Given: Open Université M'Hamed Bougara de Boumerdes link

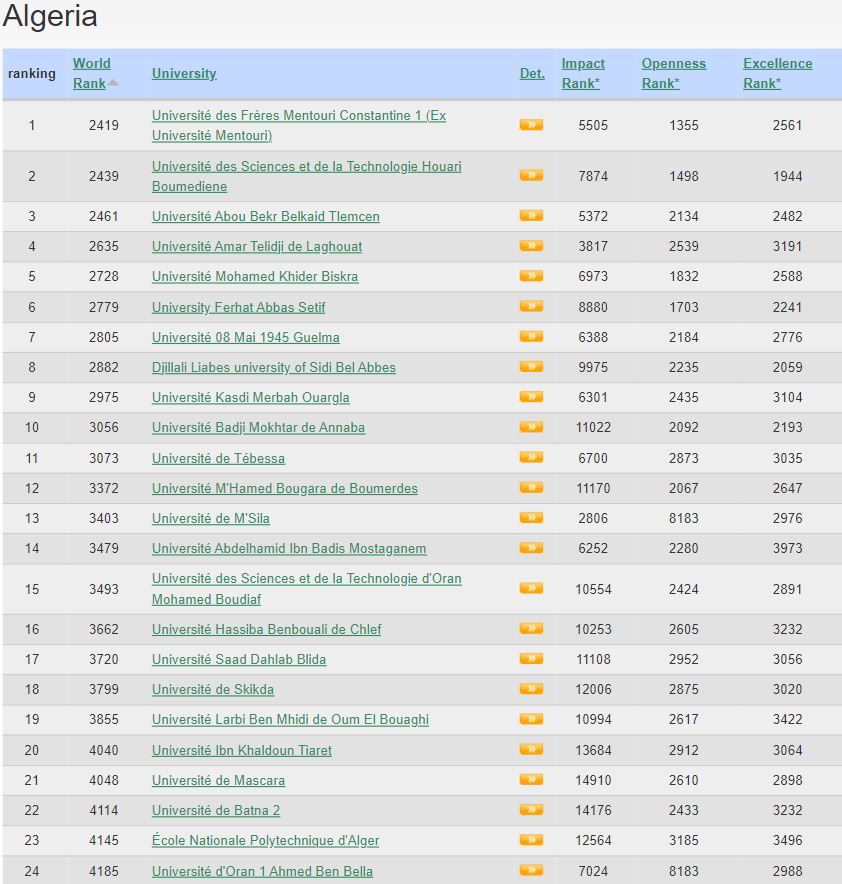Looking at the screenshot, I should pos(285,488).
